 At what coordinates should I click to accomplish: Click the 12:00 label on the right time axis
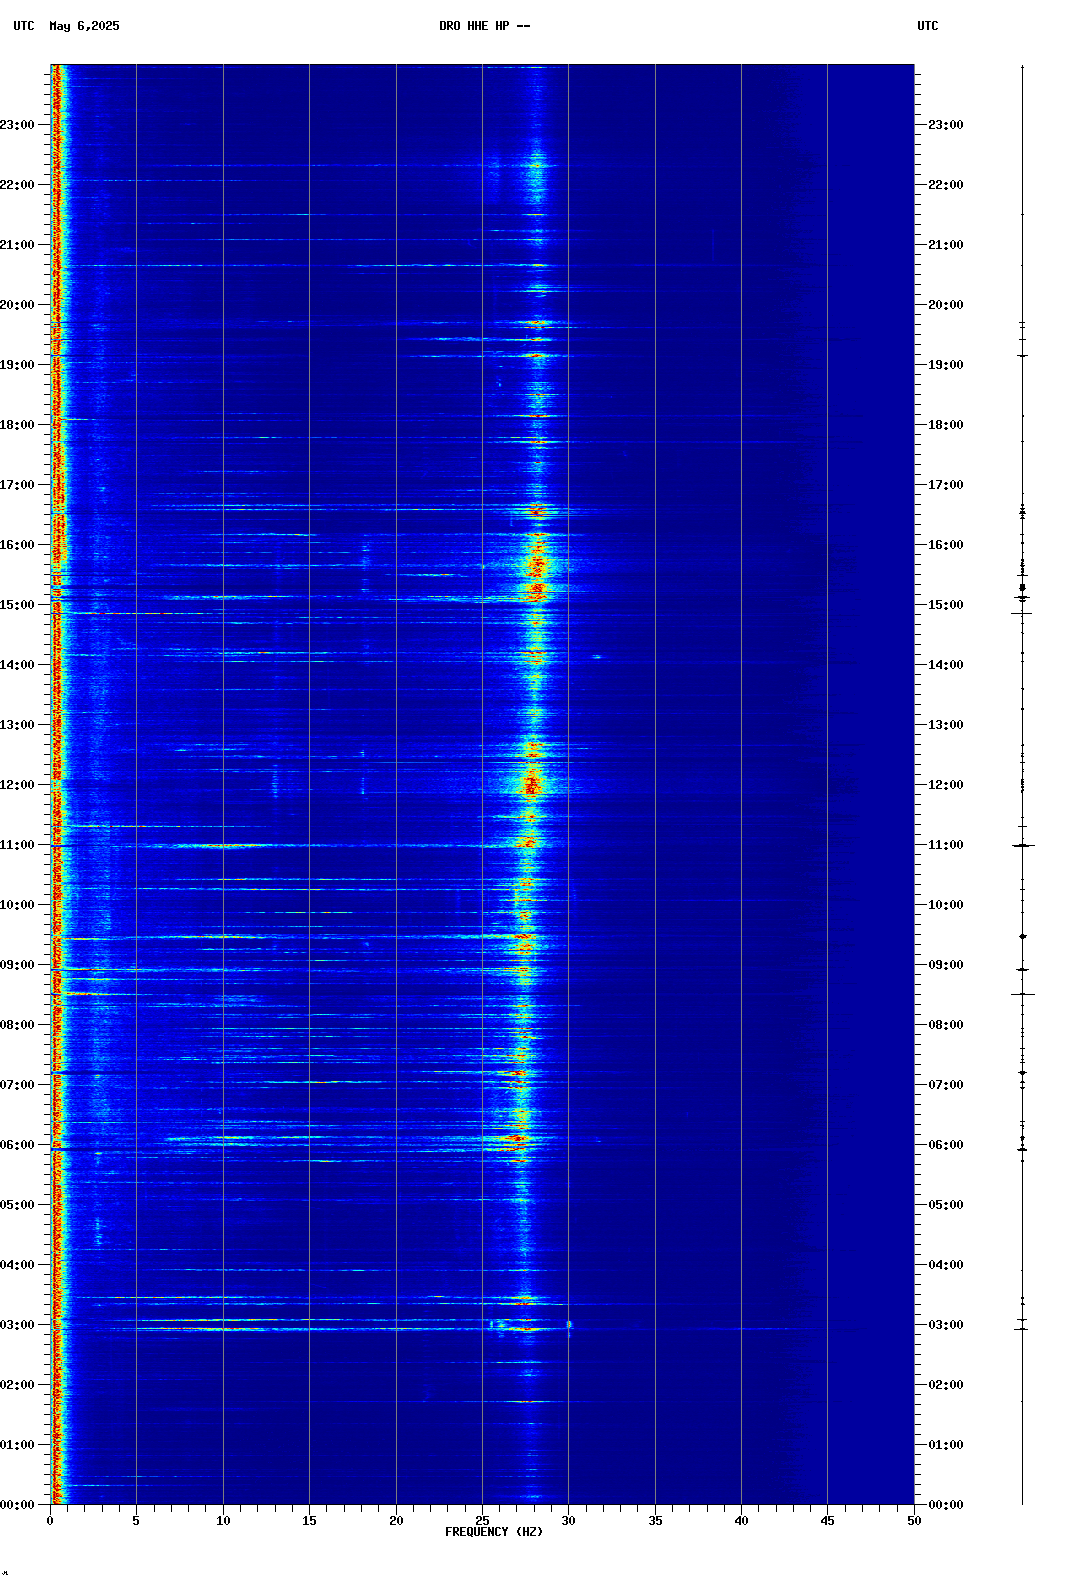pos(946,785)
